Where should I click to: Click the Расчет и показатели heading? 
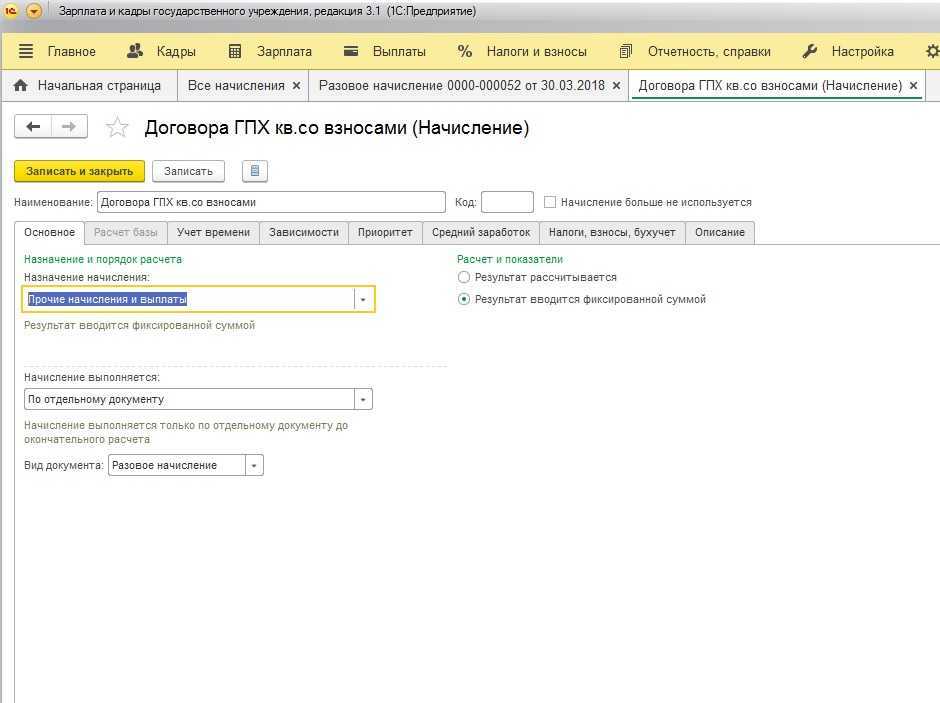click(510, 260)
